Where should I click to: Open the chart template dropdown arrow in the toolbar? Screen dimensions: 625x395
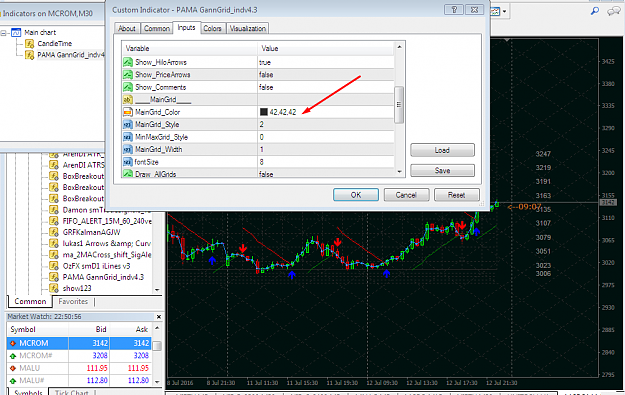pos(505,12)
